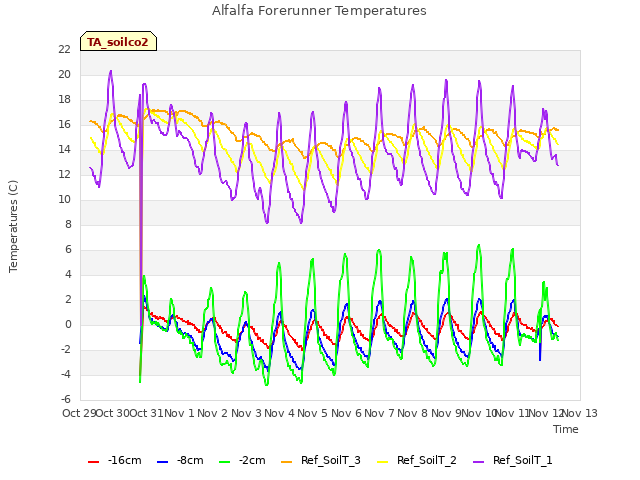
Task: Click the 22 y-axis tick label
Action: coord(64,49)
